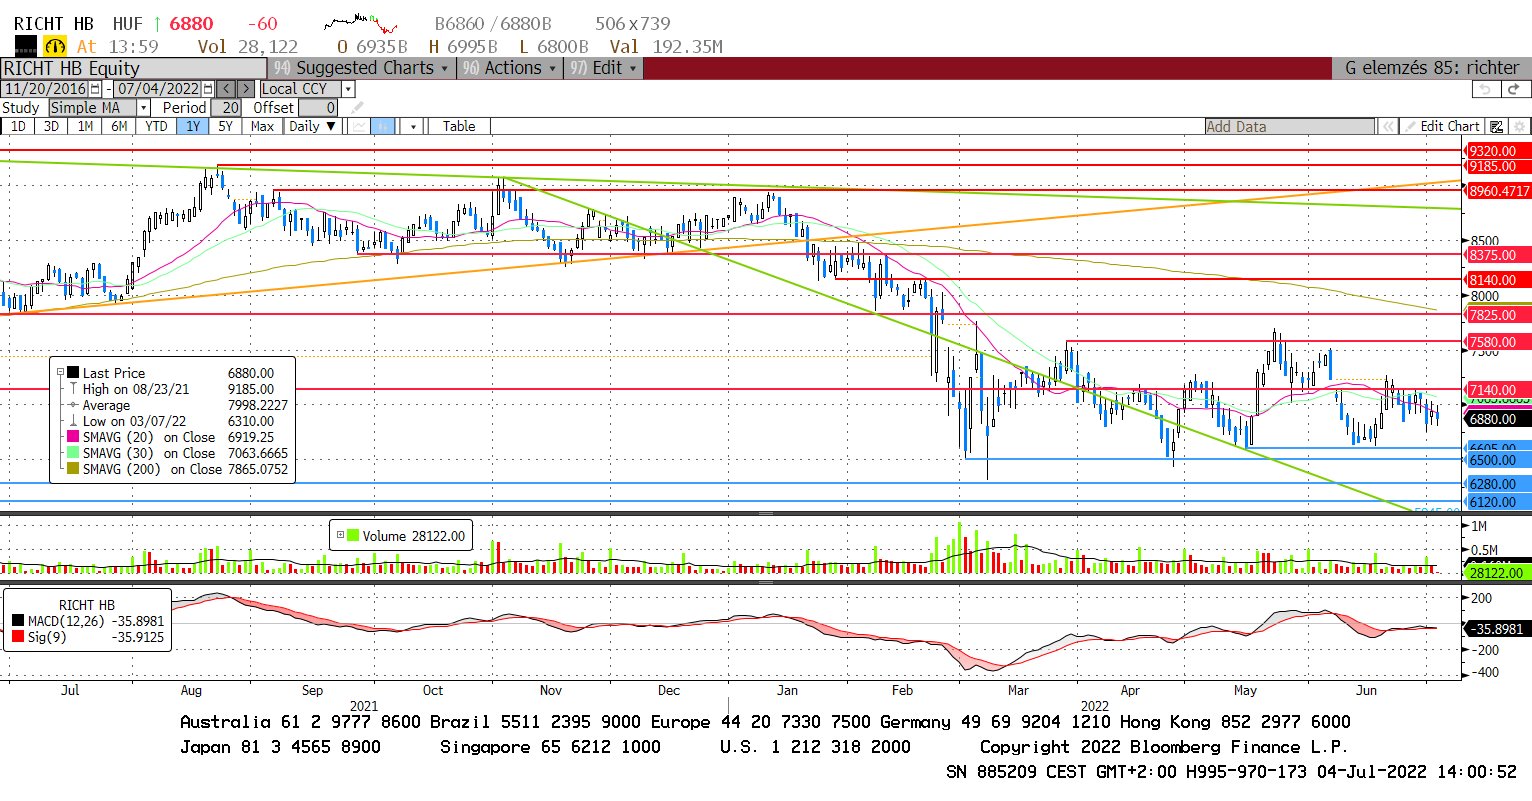Click the SMAVG (30) light green swatch
Viewport: 1532px width, 801px height.
73,453
